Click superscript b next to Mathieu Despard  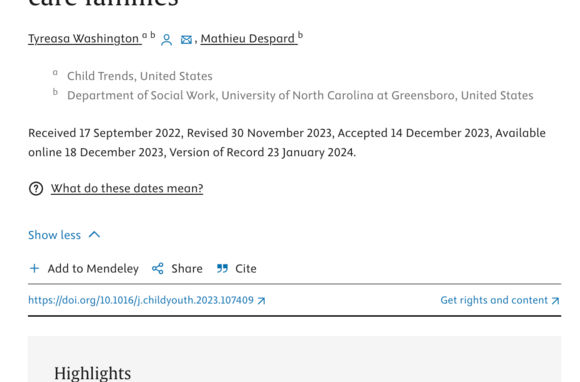[x=300, y=35]
